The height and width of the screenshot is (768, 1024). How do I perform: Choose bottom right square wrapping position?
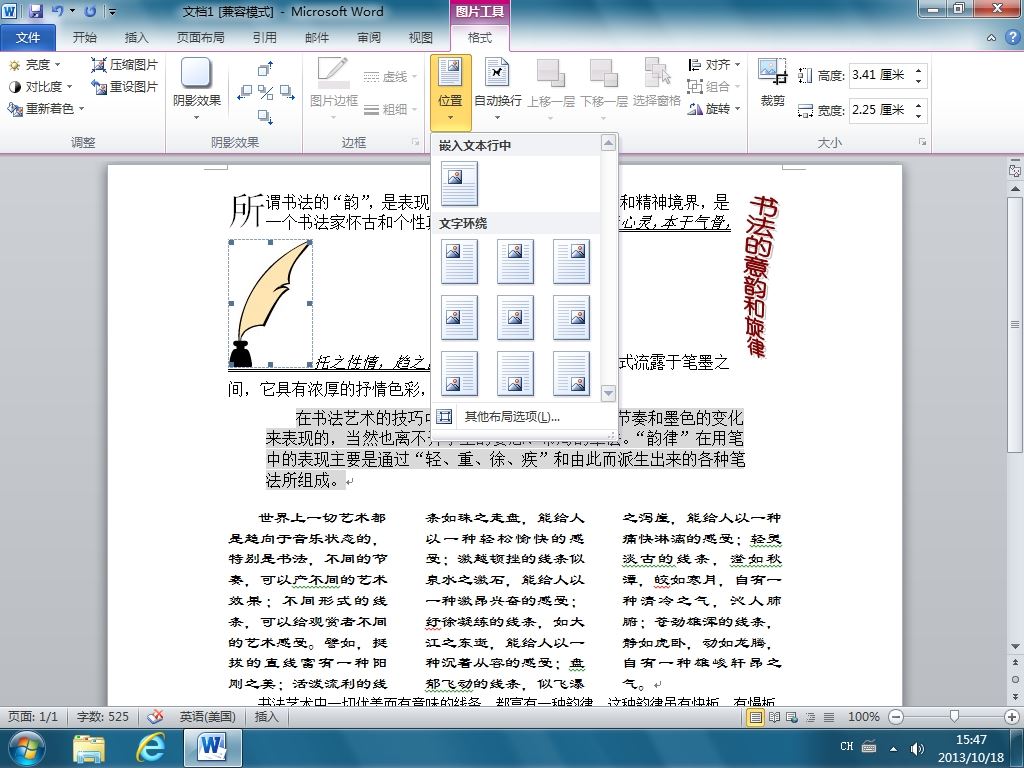point(571,374)
